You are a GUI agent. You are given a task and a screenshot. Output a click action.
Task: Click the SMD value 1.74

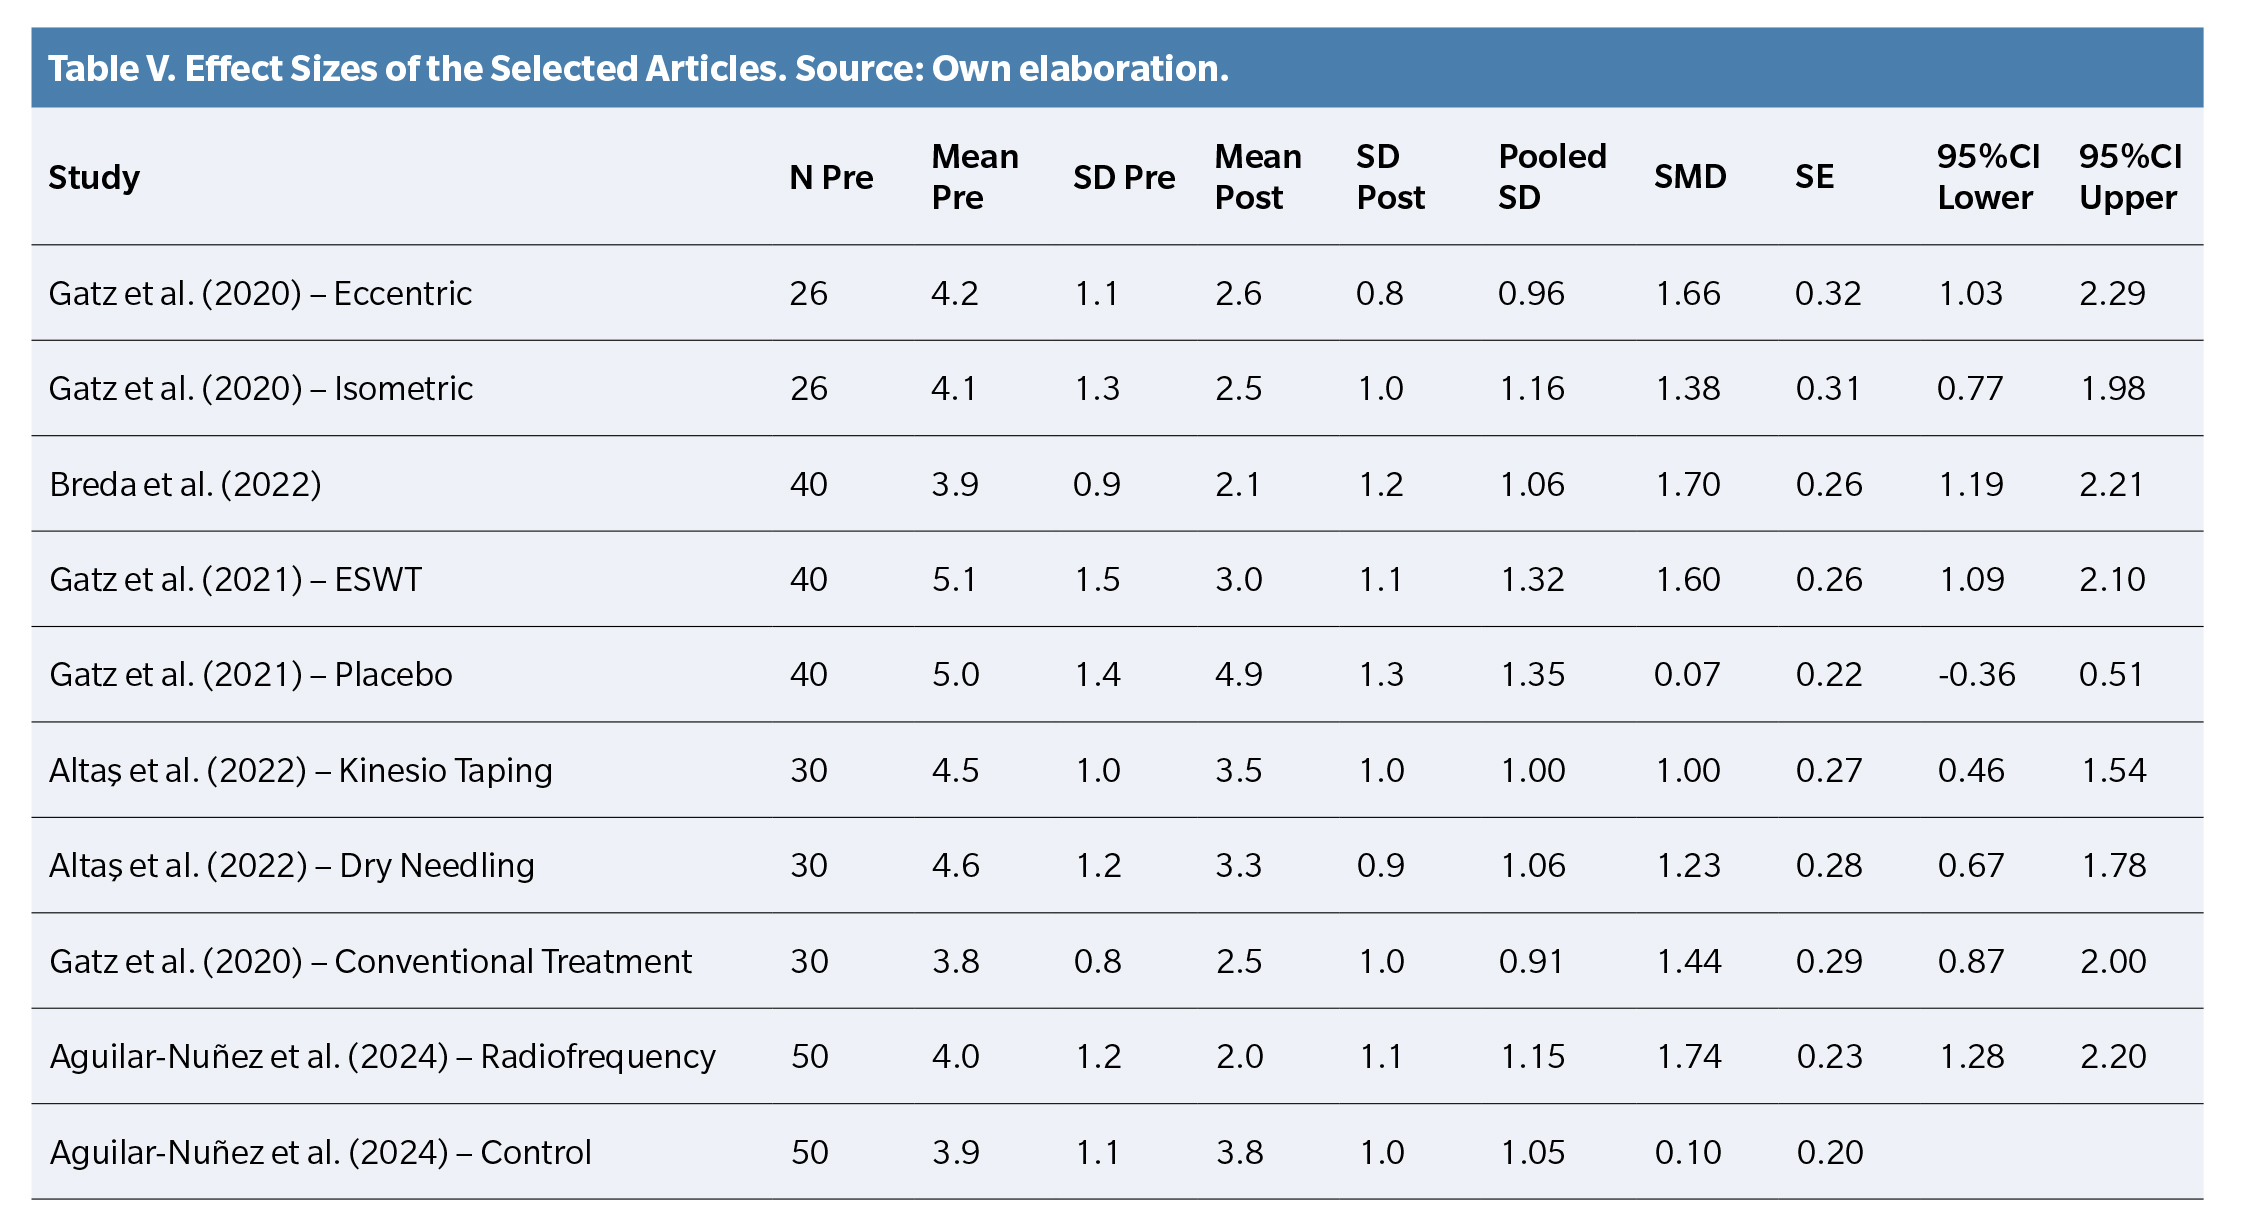[x=1689, y=1056]
